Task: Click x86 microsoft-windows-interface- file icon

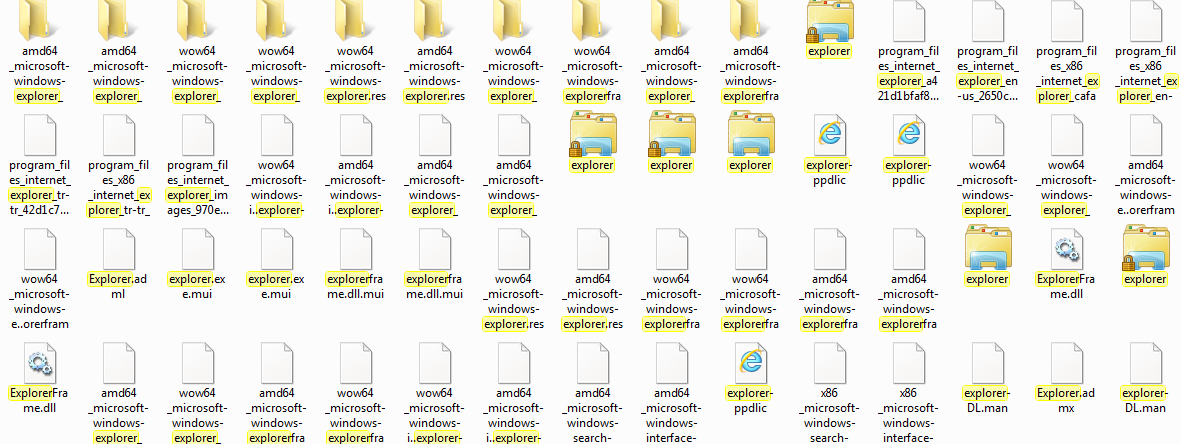Action: point(908,362)
